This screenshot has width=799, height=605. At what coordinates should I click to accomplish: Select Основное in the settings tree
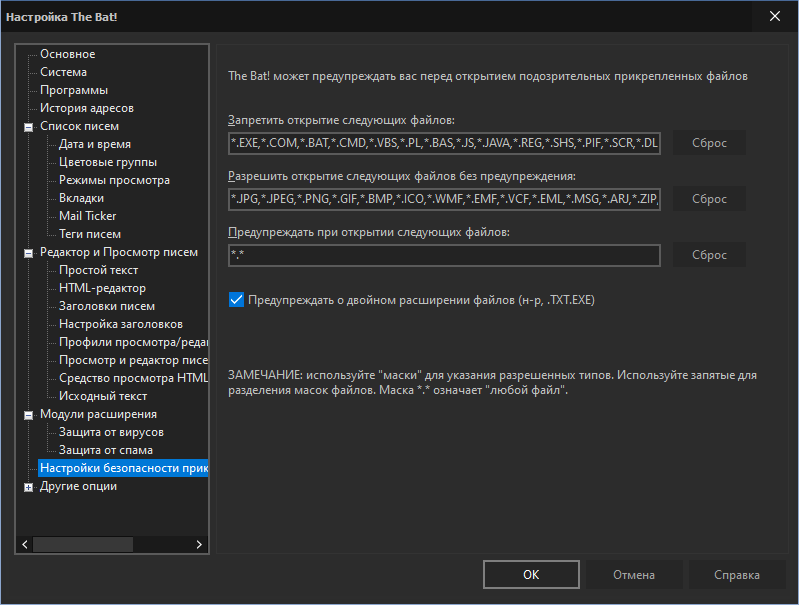[x=68, y=54]
